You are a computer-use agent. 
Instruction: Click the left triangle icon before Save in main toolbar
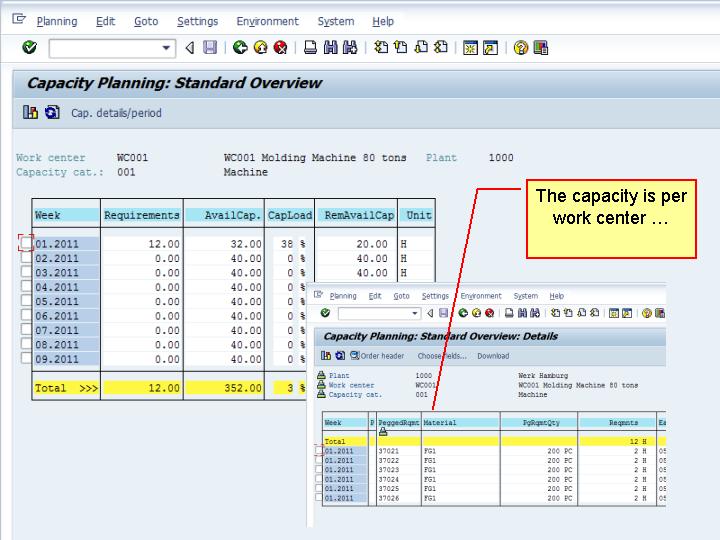coord(190,47)
